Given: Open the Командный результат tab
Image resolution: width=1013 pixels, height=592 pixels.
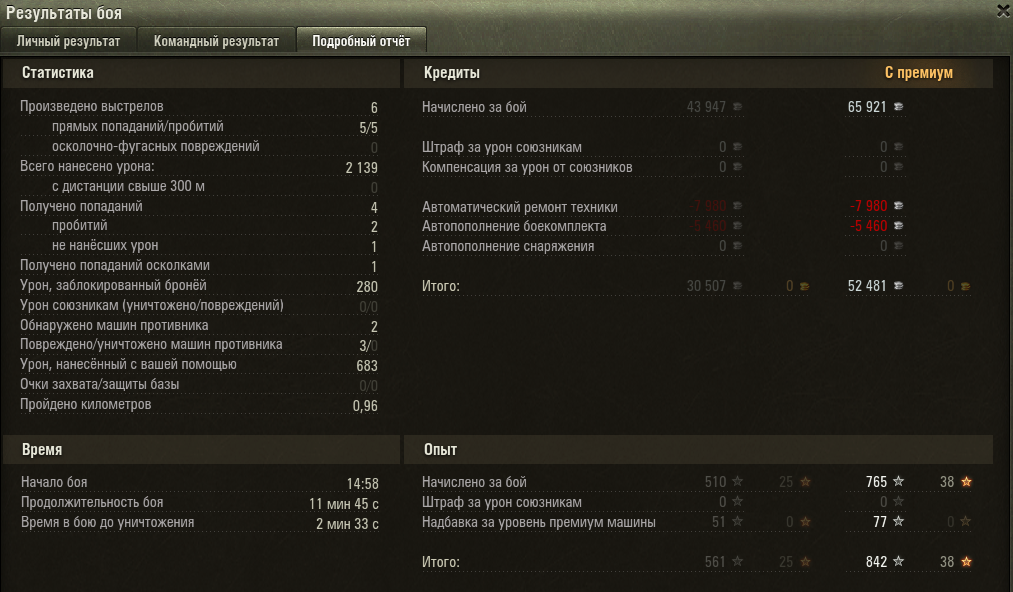Looking at the screenshot, I should [216, 41].
